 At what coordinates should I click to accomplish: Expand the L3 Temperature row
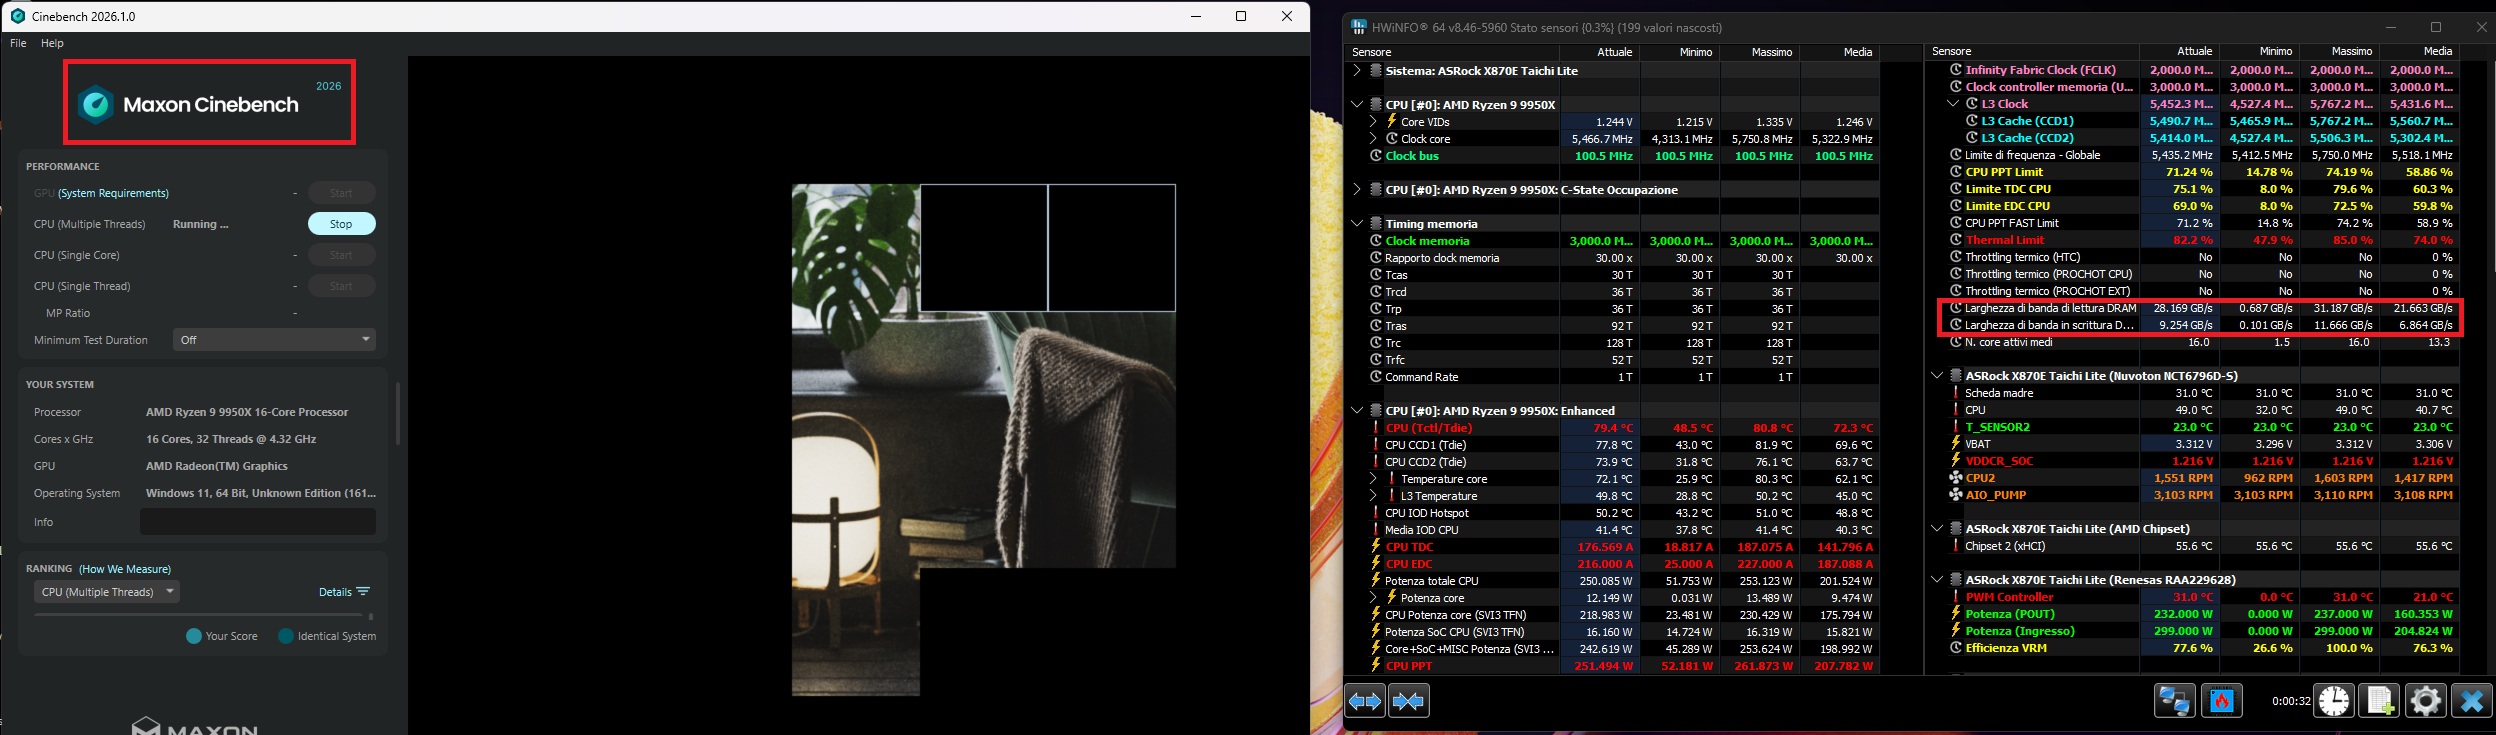[1373, 496]
